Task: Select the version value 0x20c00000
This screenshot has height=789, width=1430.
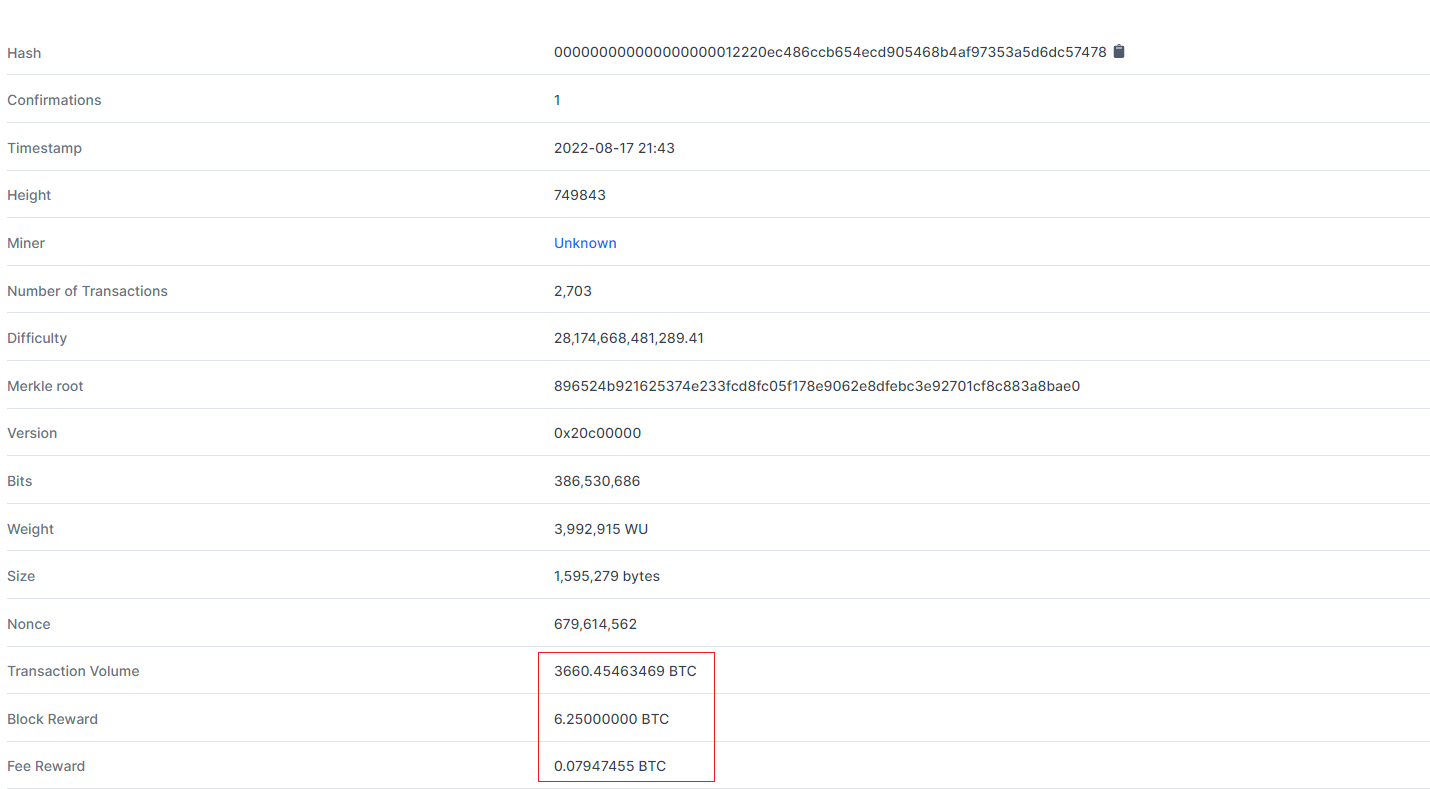Action: 598,433
